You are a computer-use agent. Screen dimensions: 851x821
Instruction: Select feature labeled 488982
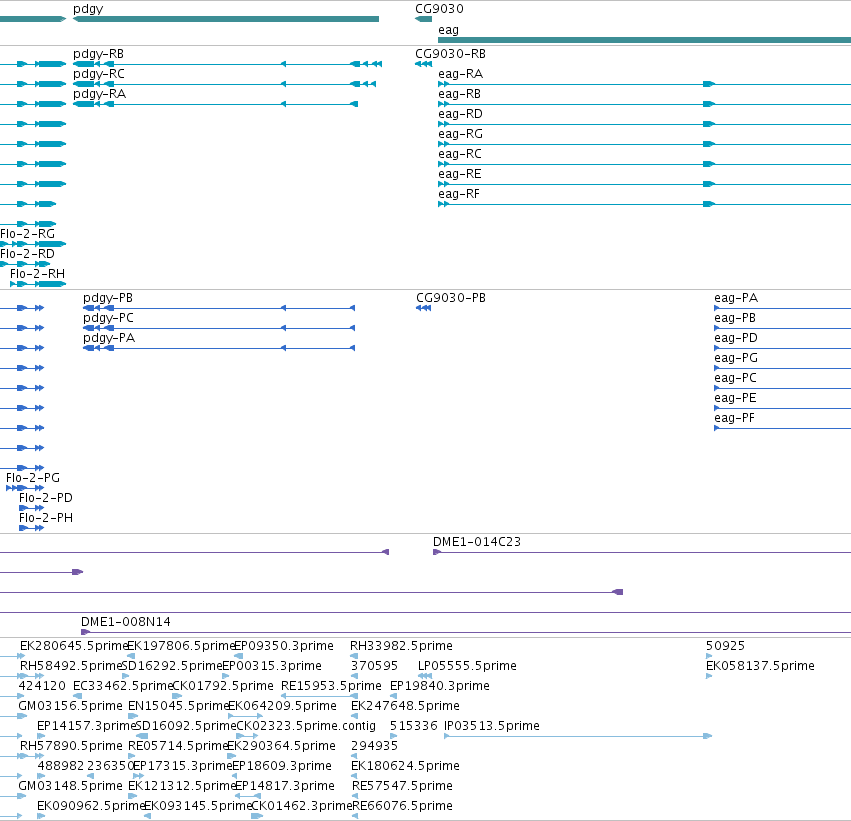[60, 766]
